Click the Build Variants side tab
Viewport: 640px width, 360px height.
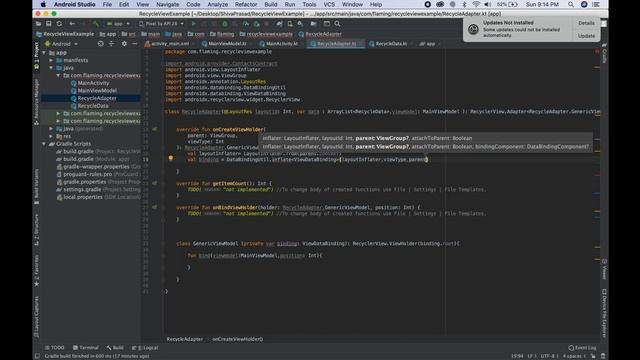pos(36,187)
